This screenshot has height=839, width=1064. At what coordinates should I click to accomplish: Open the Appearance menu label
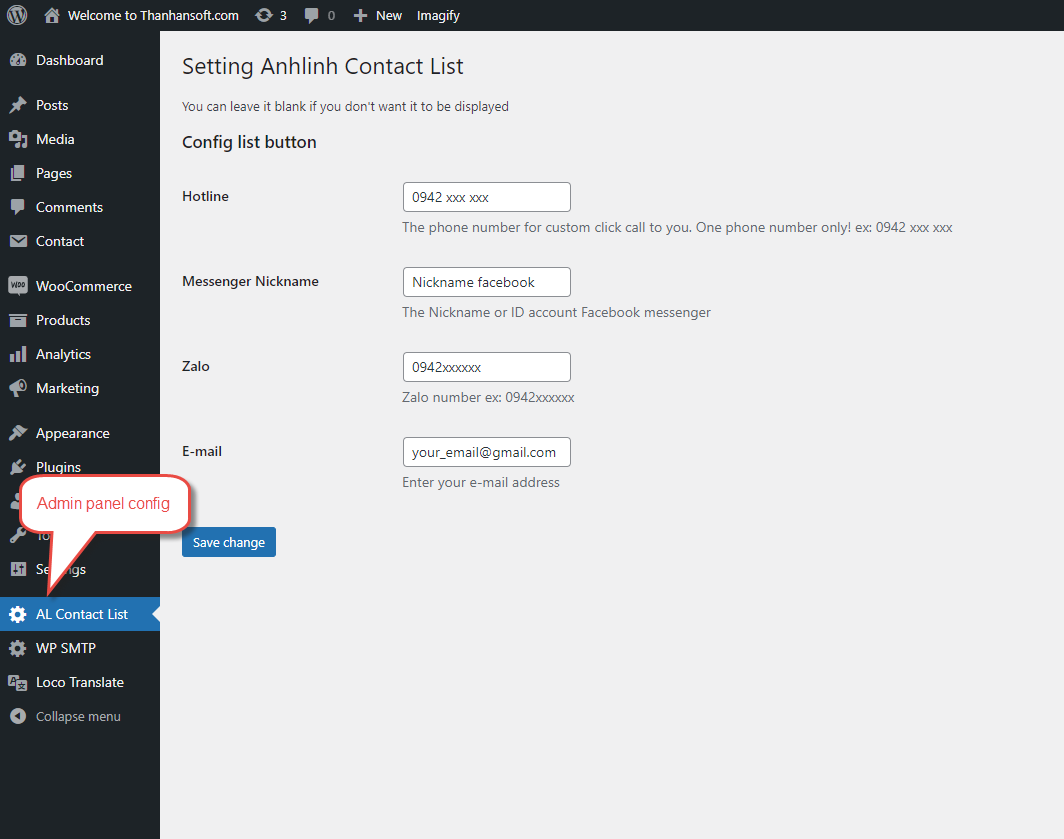(x=73, y=434)
